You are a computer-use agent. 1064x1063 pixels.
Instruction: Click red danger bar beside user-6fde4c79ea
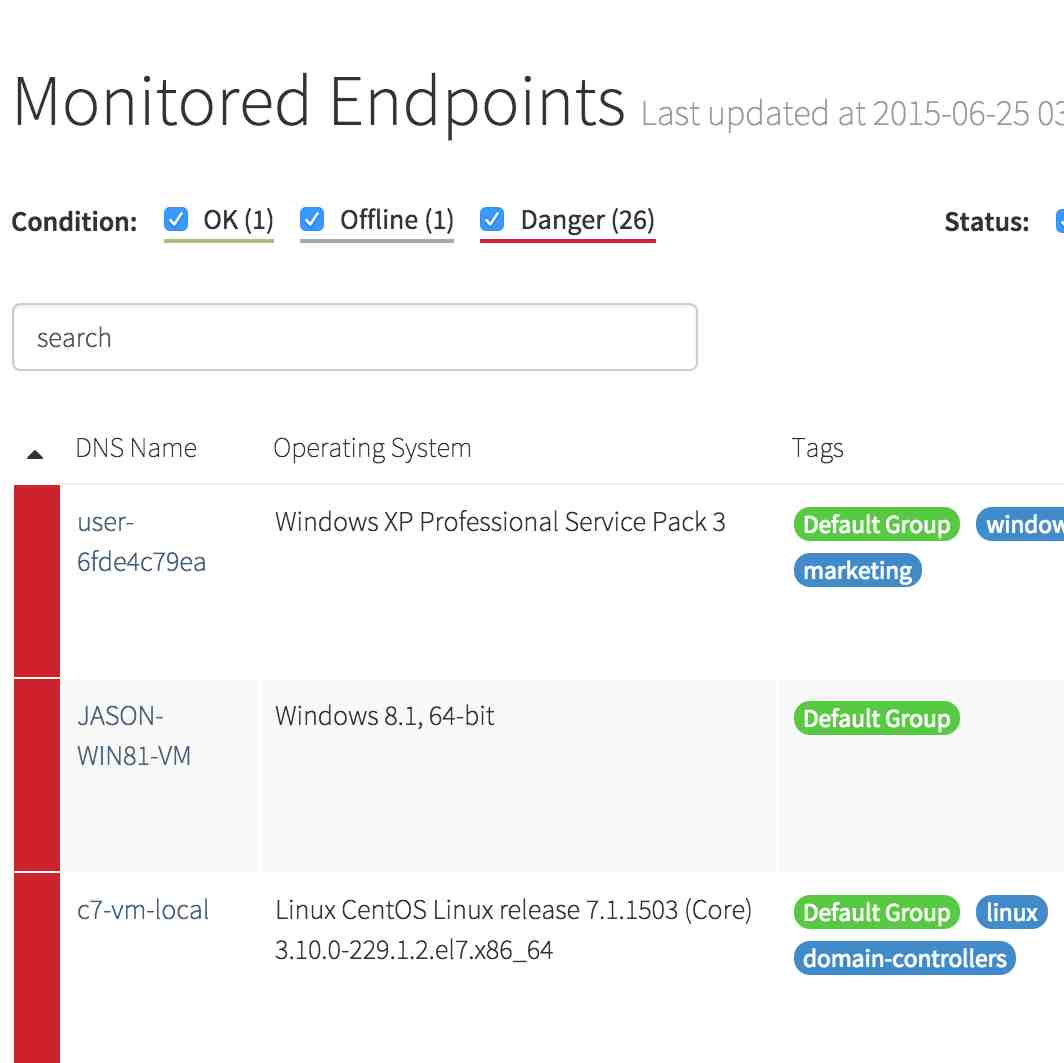(37, 581)
